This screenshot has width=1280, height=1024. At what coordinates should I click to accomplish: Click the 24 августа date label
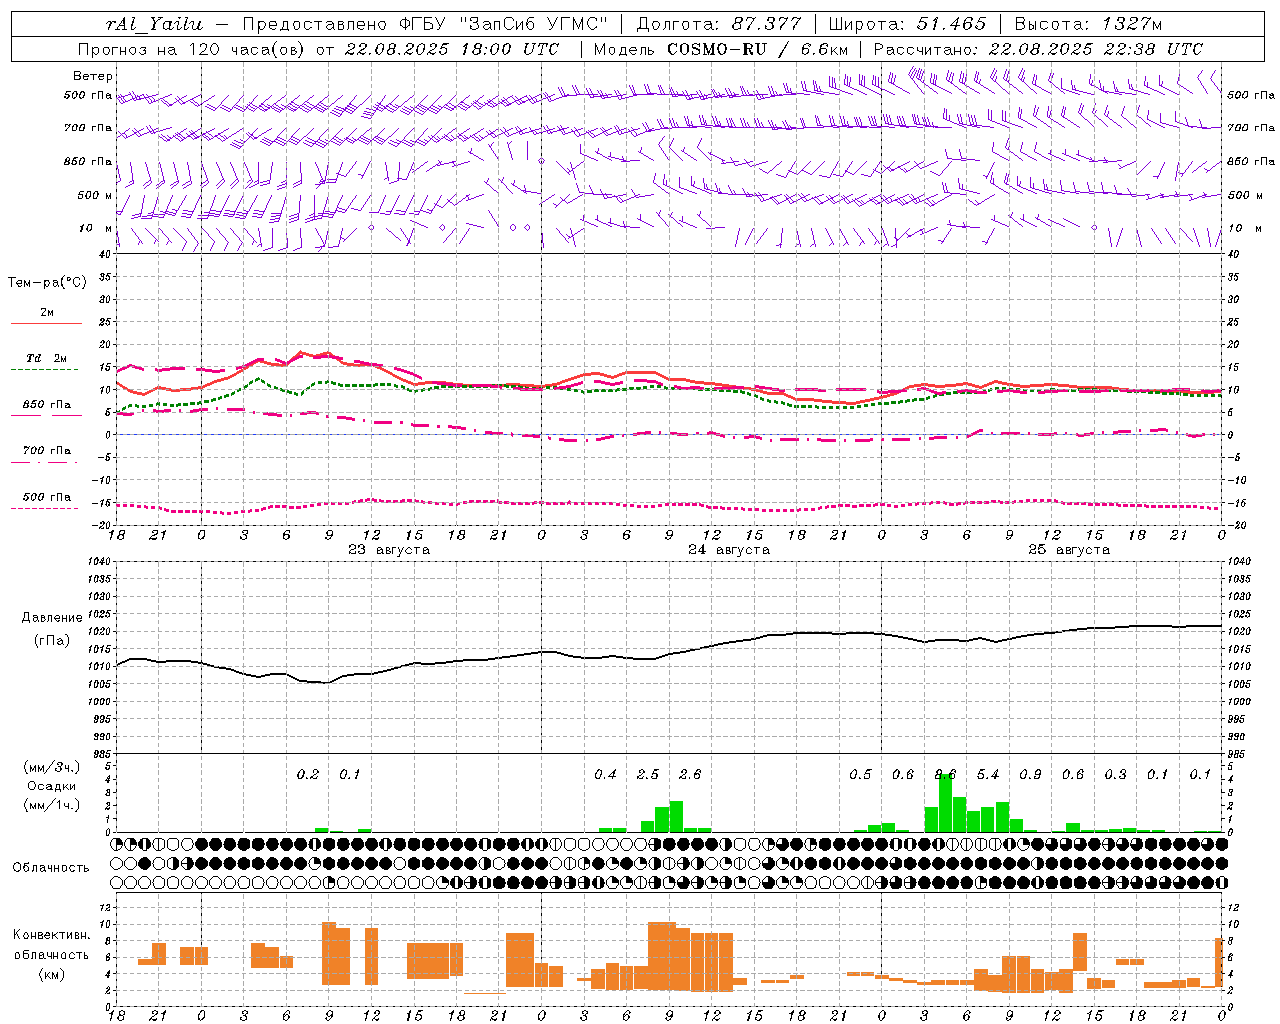(x=729, y=550)
